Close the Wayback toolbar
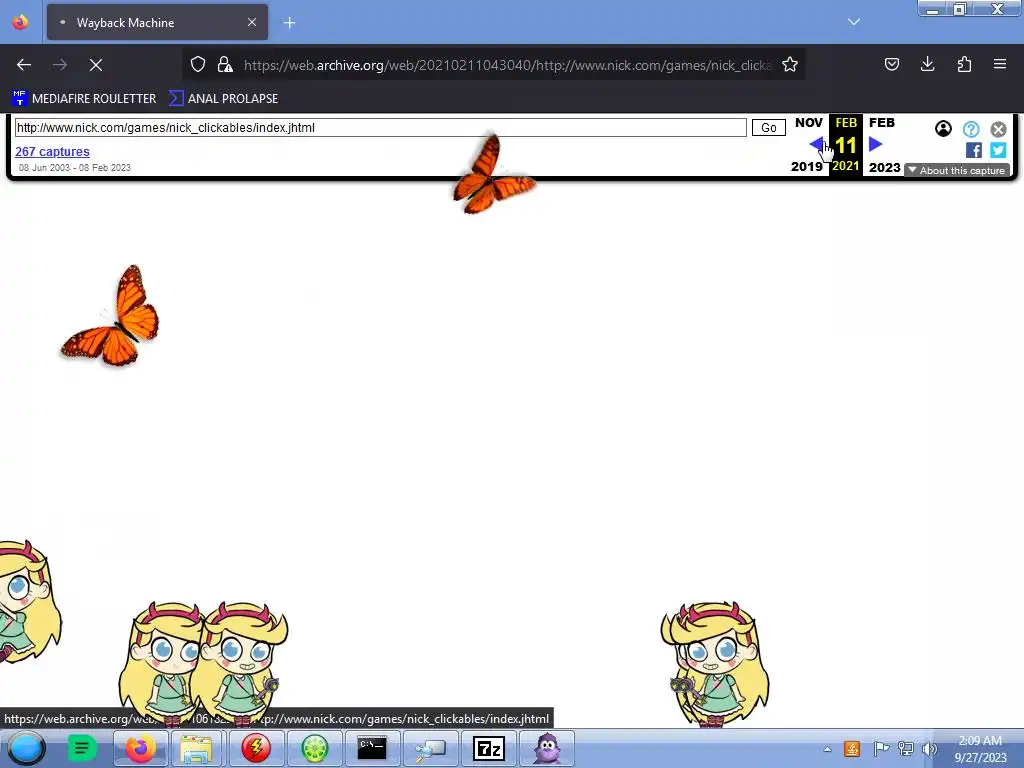 click(999, 129)
